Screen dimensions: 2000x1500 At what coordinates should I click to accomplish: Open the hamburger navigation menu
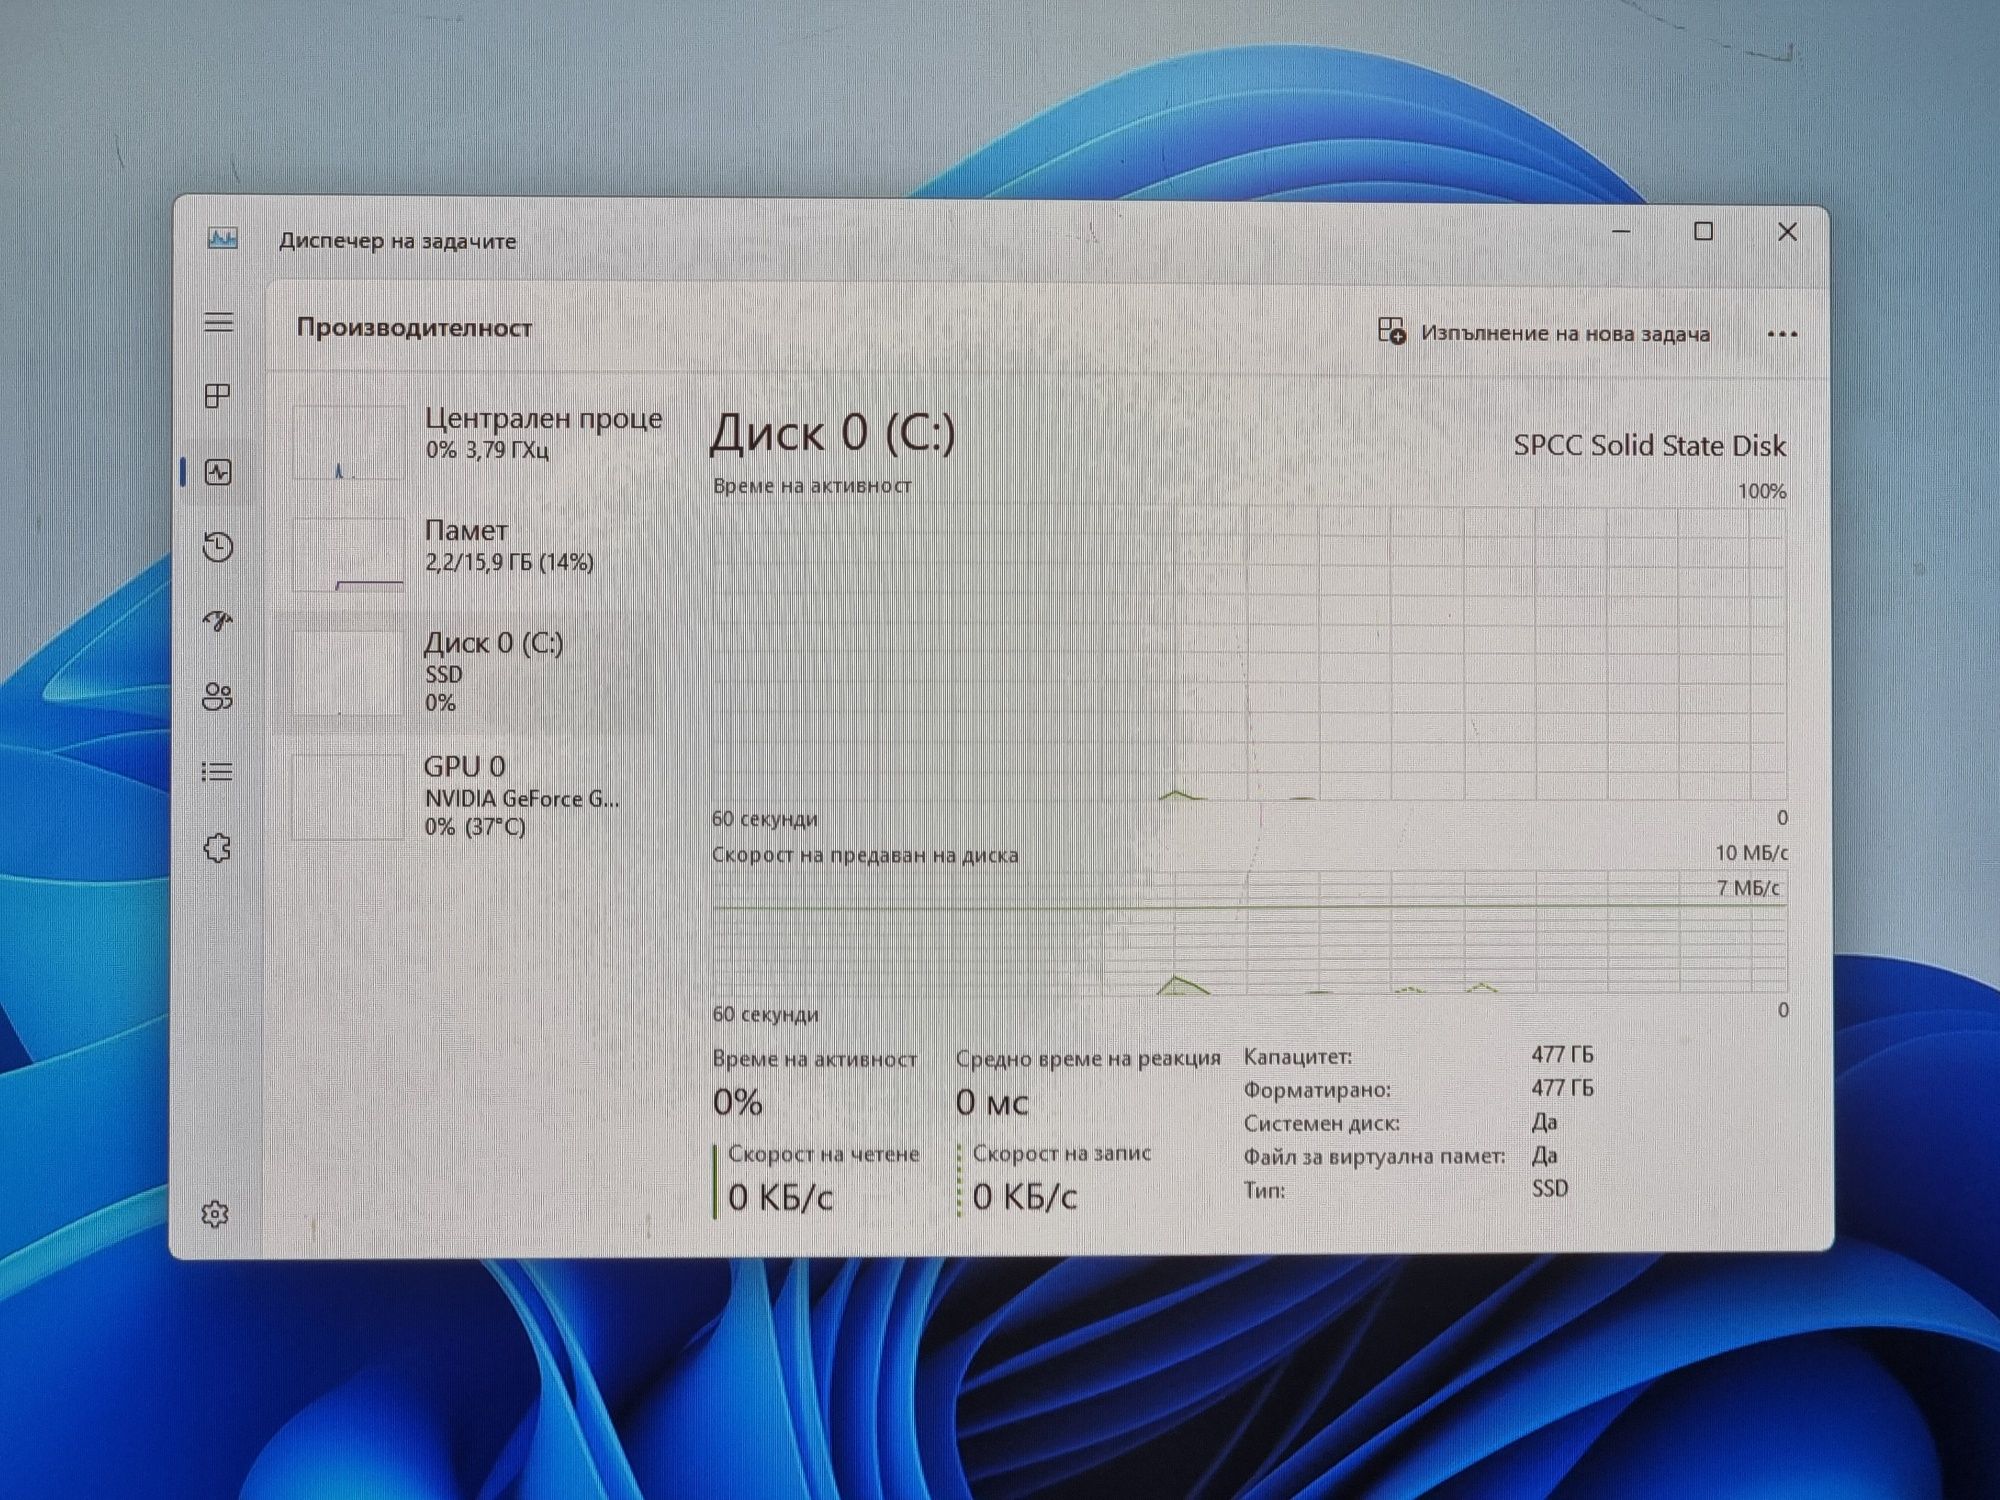(x=218, y=322)
